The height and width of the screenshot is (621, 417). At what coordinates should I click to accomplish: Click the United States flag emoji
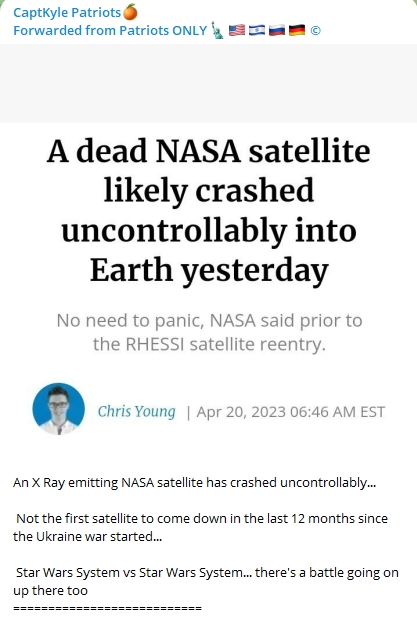(237, 30)
